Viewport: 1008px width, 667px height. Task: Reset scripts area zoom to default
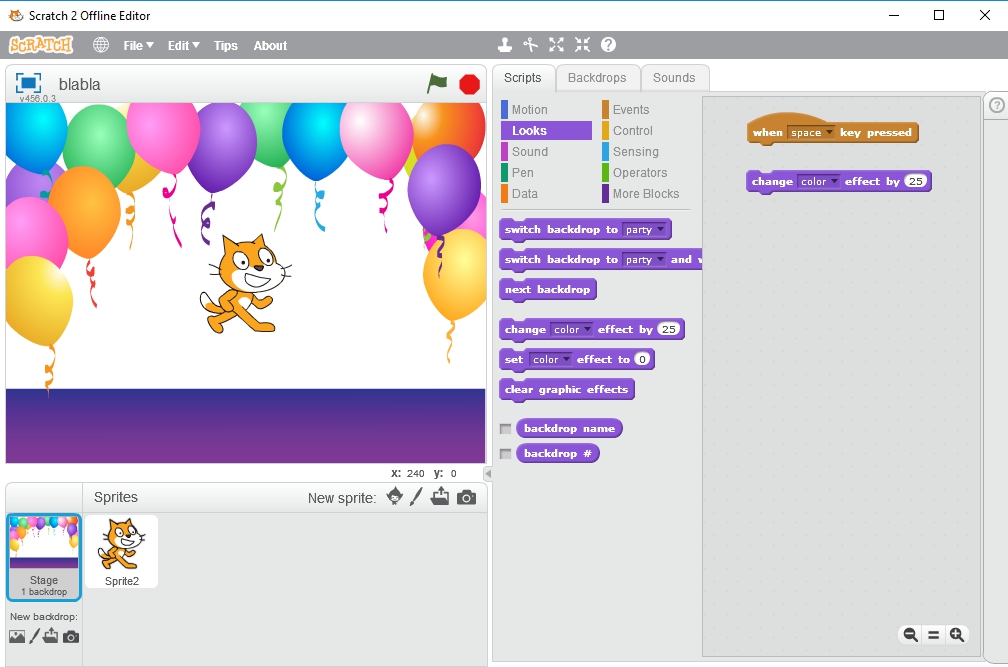tap(933, 635)
